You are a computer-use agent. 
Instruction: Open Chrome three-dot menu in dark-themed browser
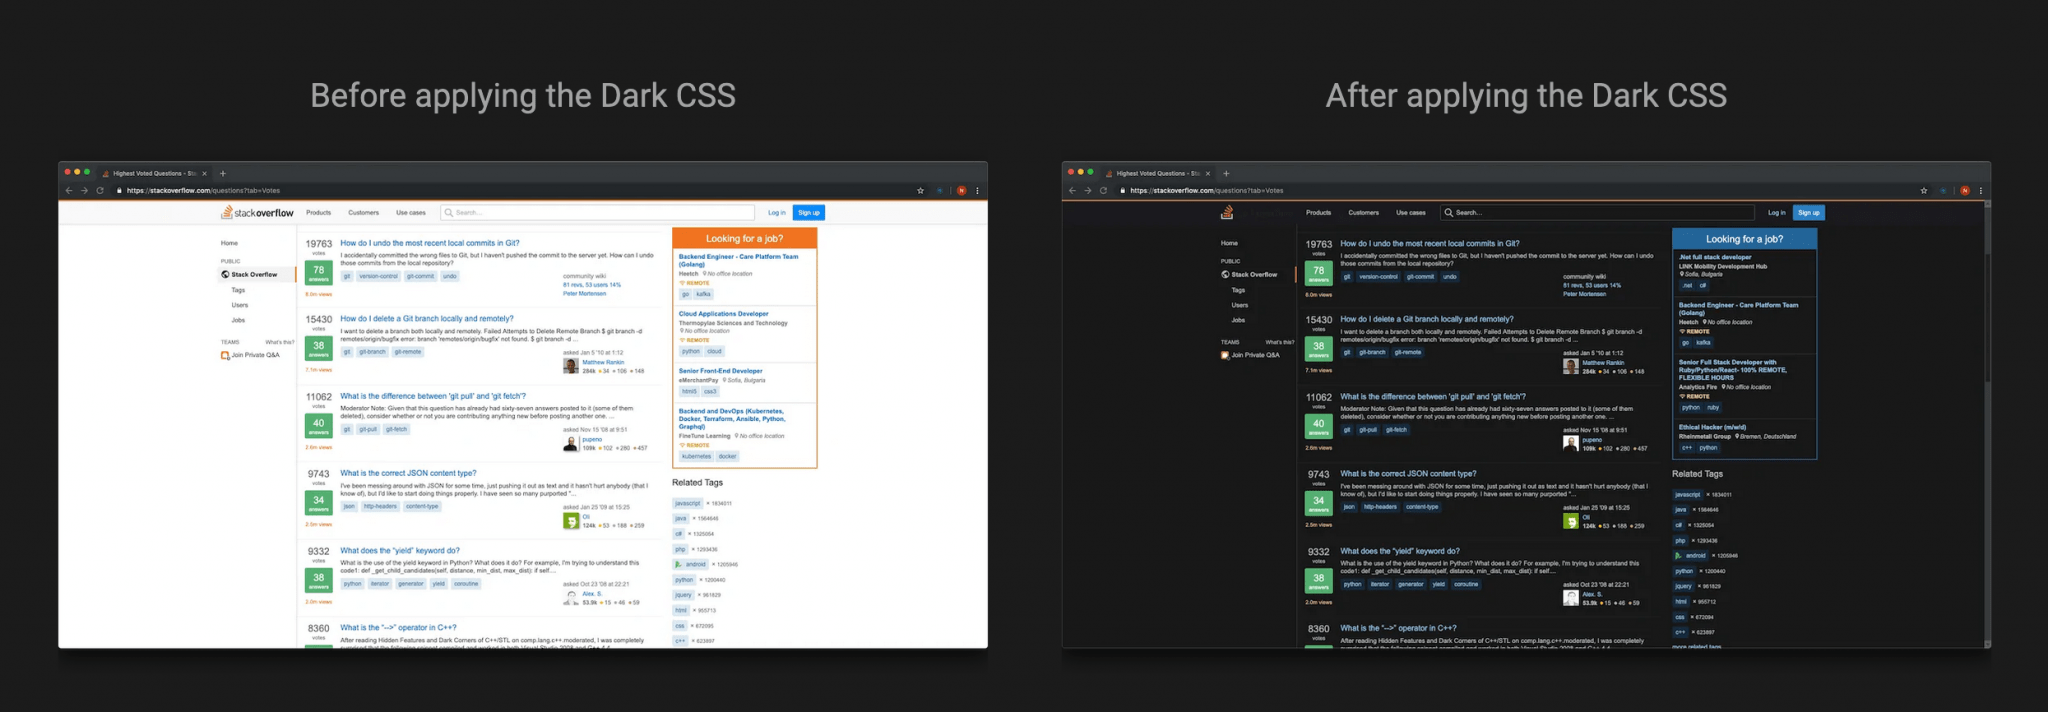tap(1980, 190)
